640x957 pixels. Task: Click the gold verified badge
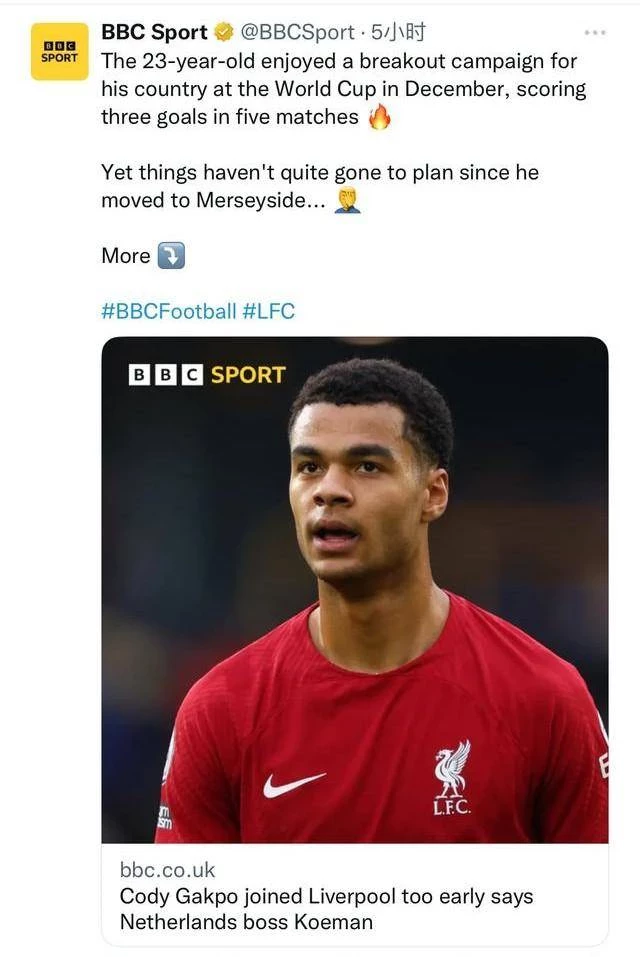pos(224,32)
